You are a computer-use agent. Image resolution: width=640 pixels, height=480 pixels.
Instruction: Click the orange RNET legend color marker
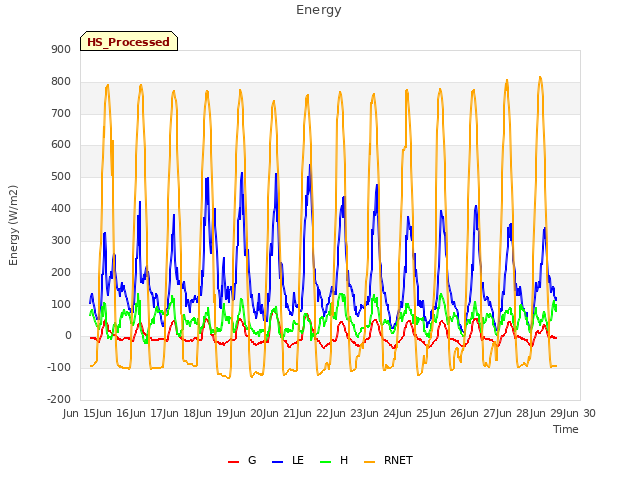369,462
